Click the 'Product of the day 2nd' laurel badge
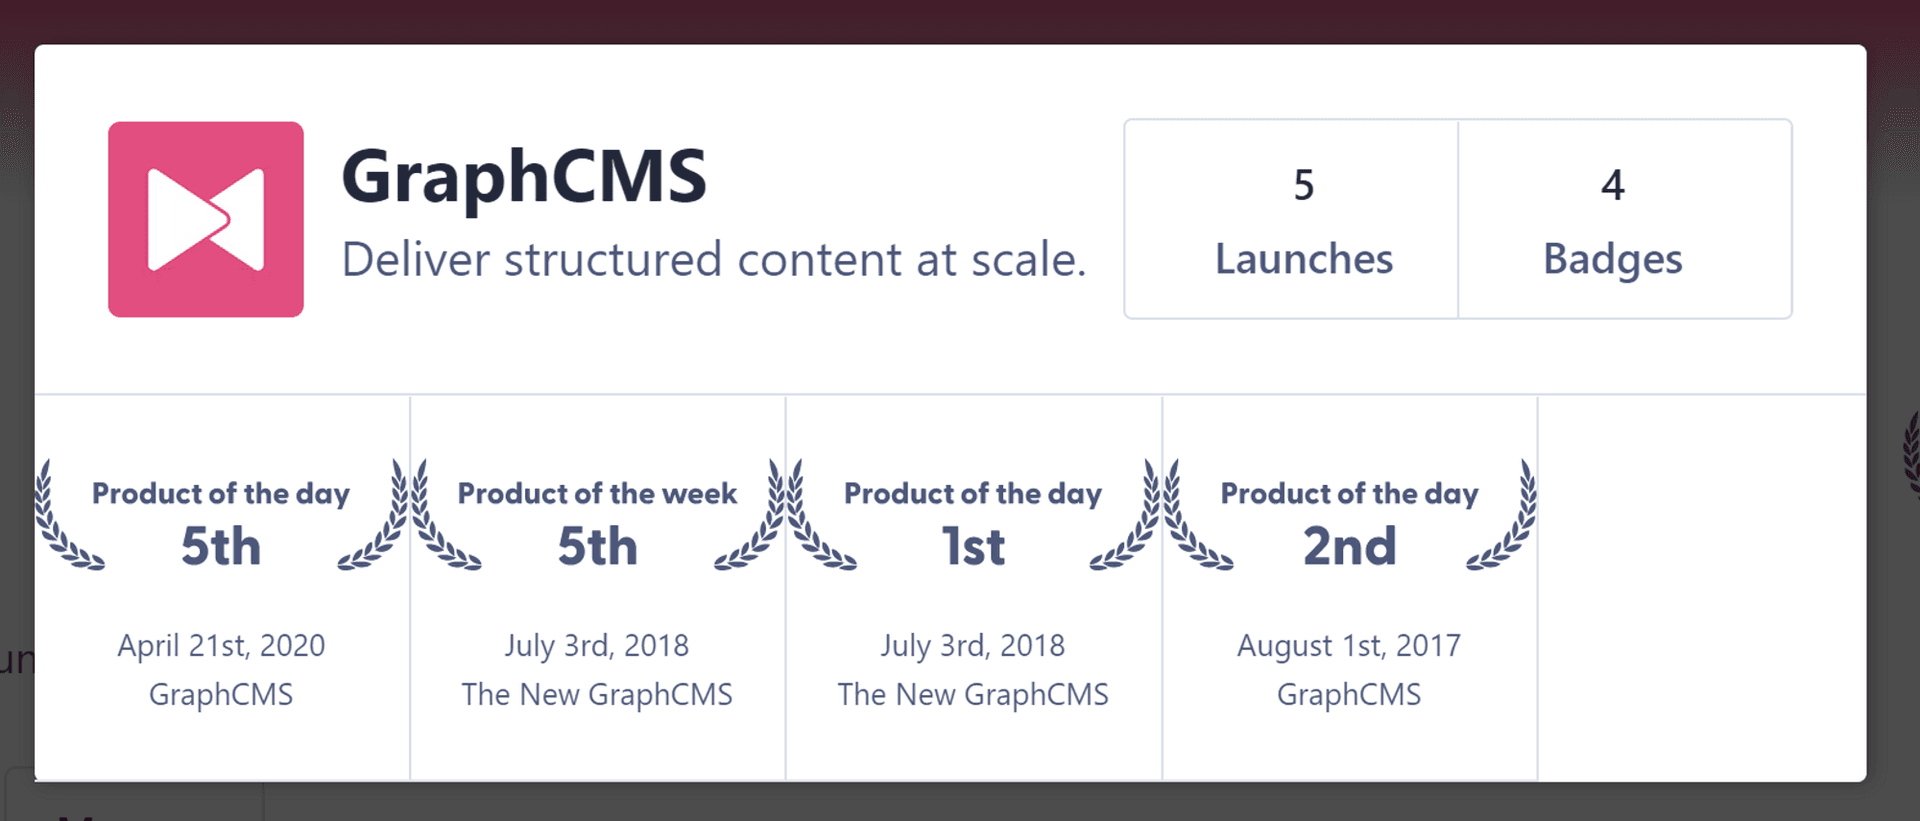1920x821 pixels. (1349, 520)
